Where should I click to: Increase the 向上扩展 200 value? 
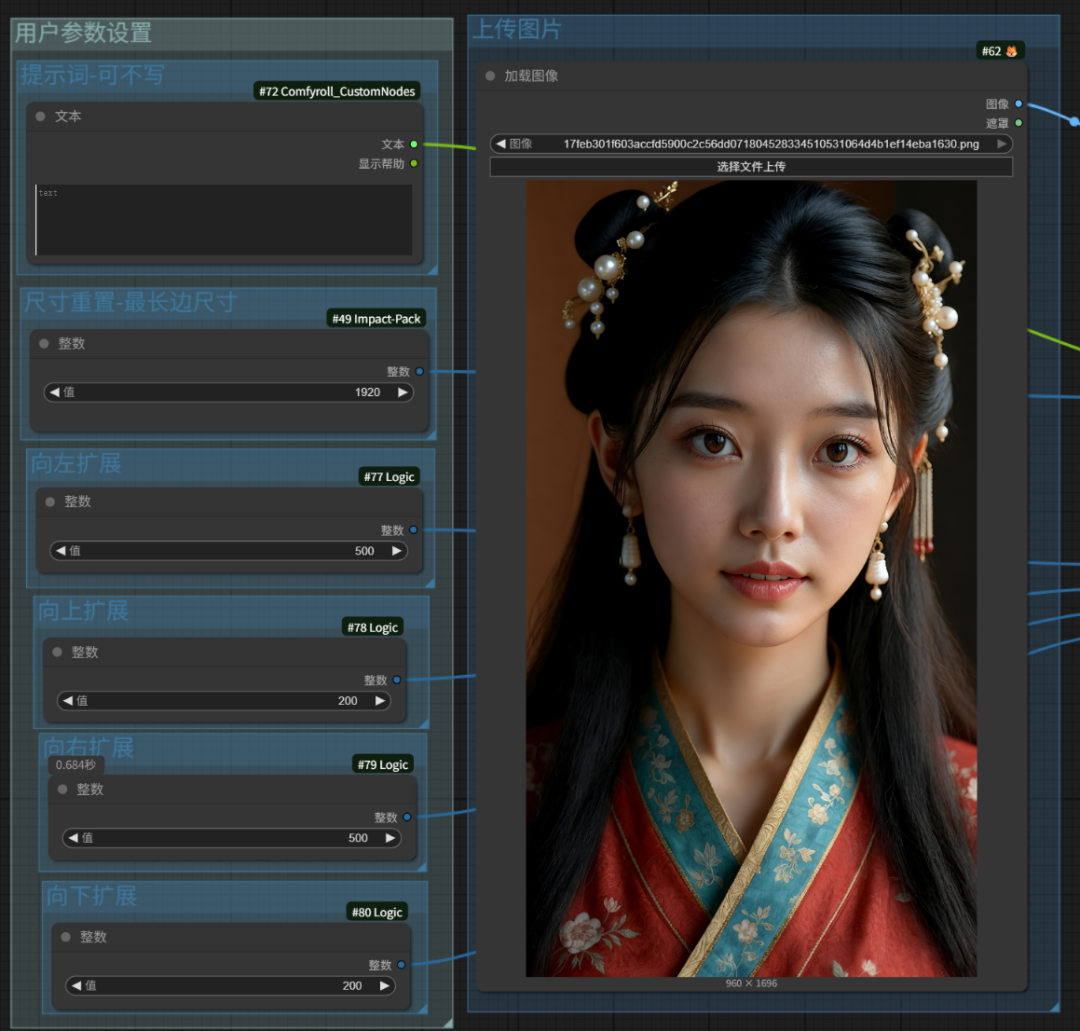(x=380, y=700)
